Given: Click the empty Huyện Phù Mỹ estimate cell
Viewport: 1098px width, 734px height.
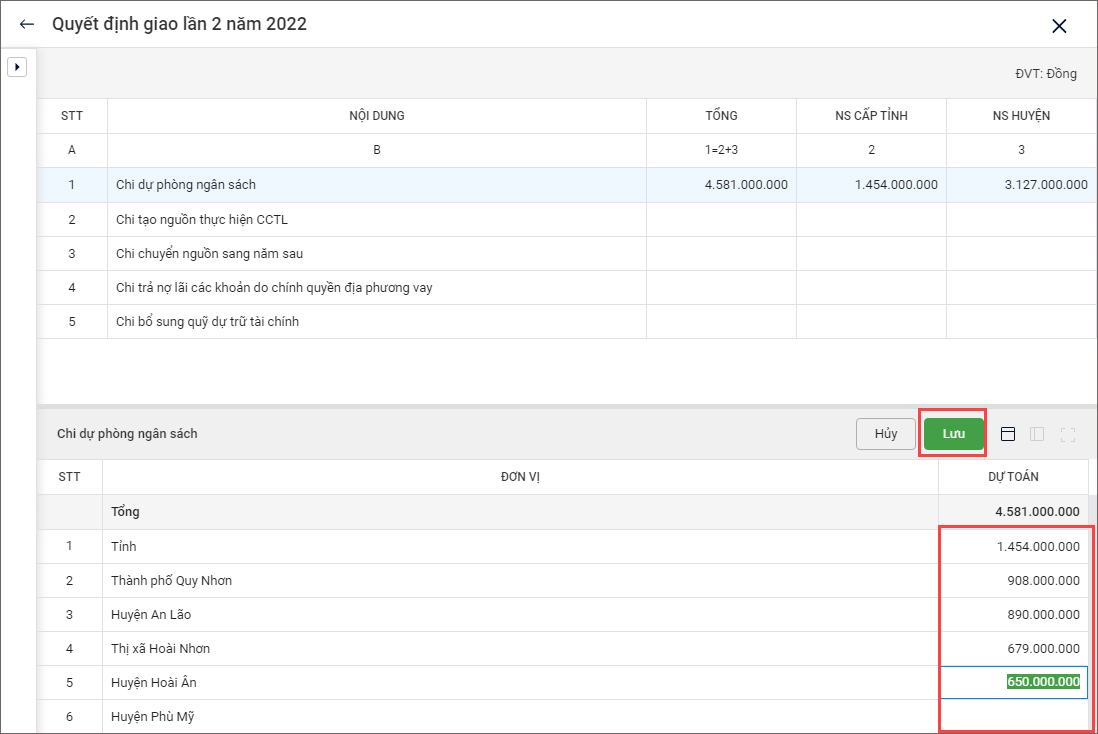Looking at the screenshot, I should [x=1013, y=716].
